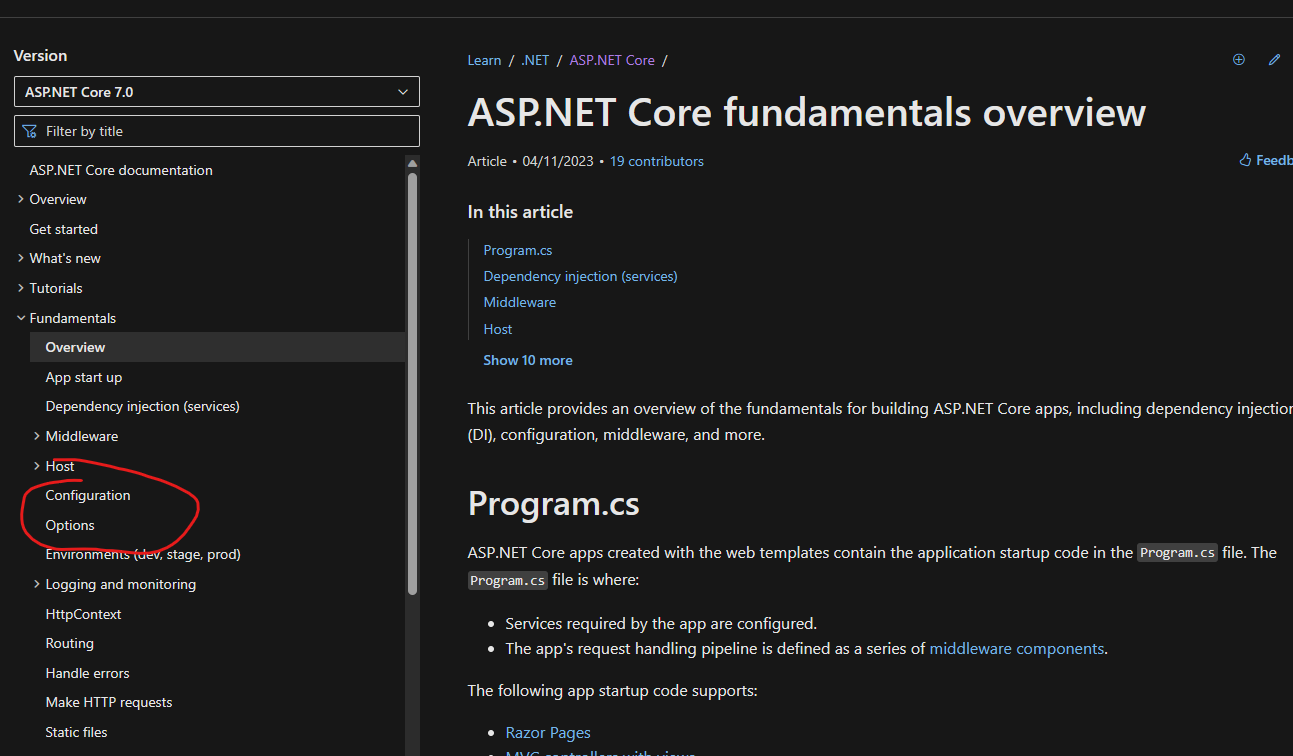Open Make HTTP requests in sidebar
Viewport: 1293px width, 756px height.
[109, 702]
